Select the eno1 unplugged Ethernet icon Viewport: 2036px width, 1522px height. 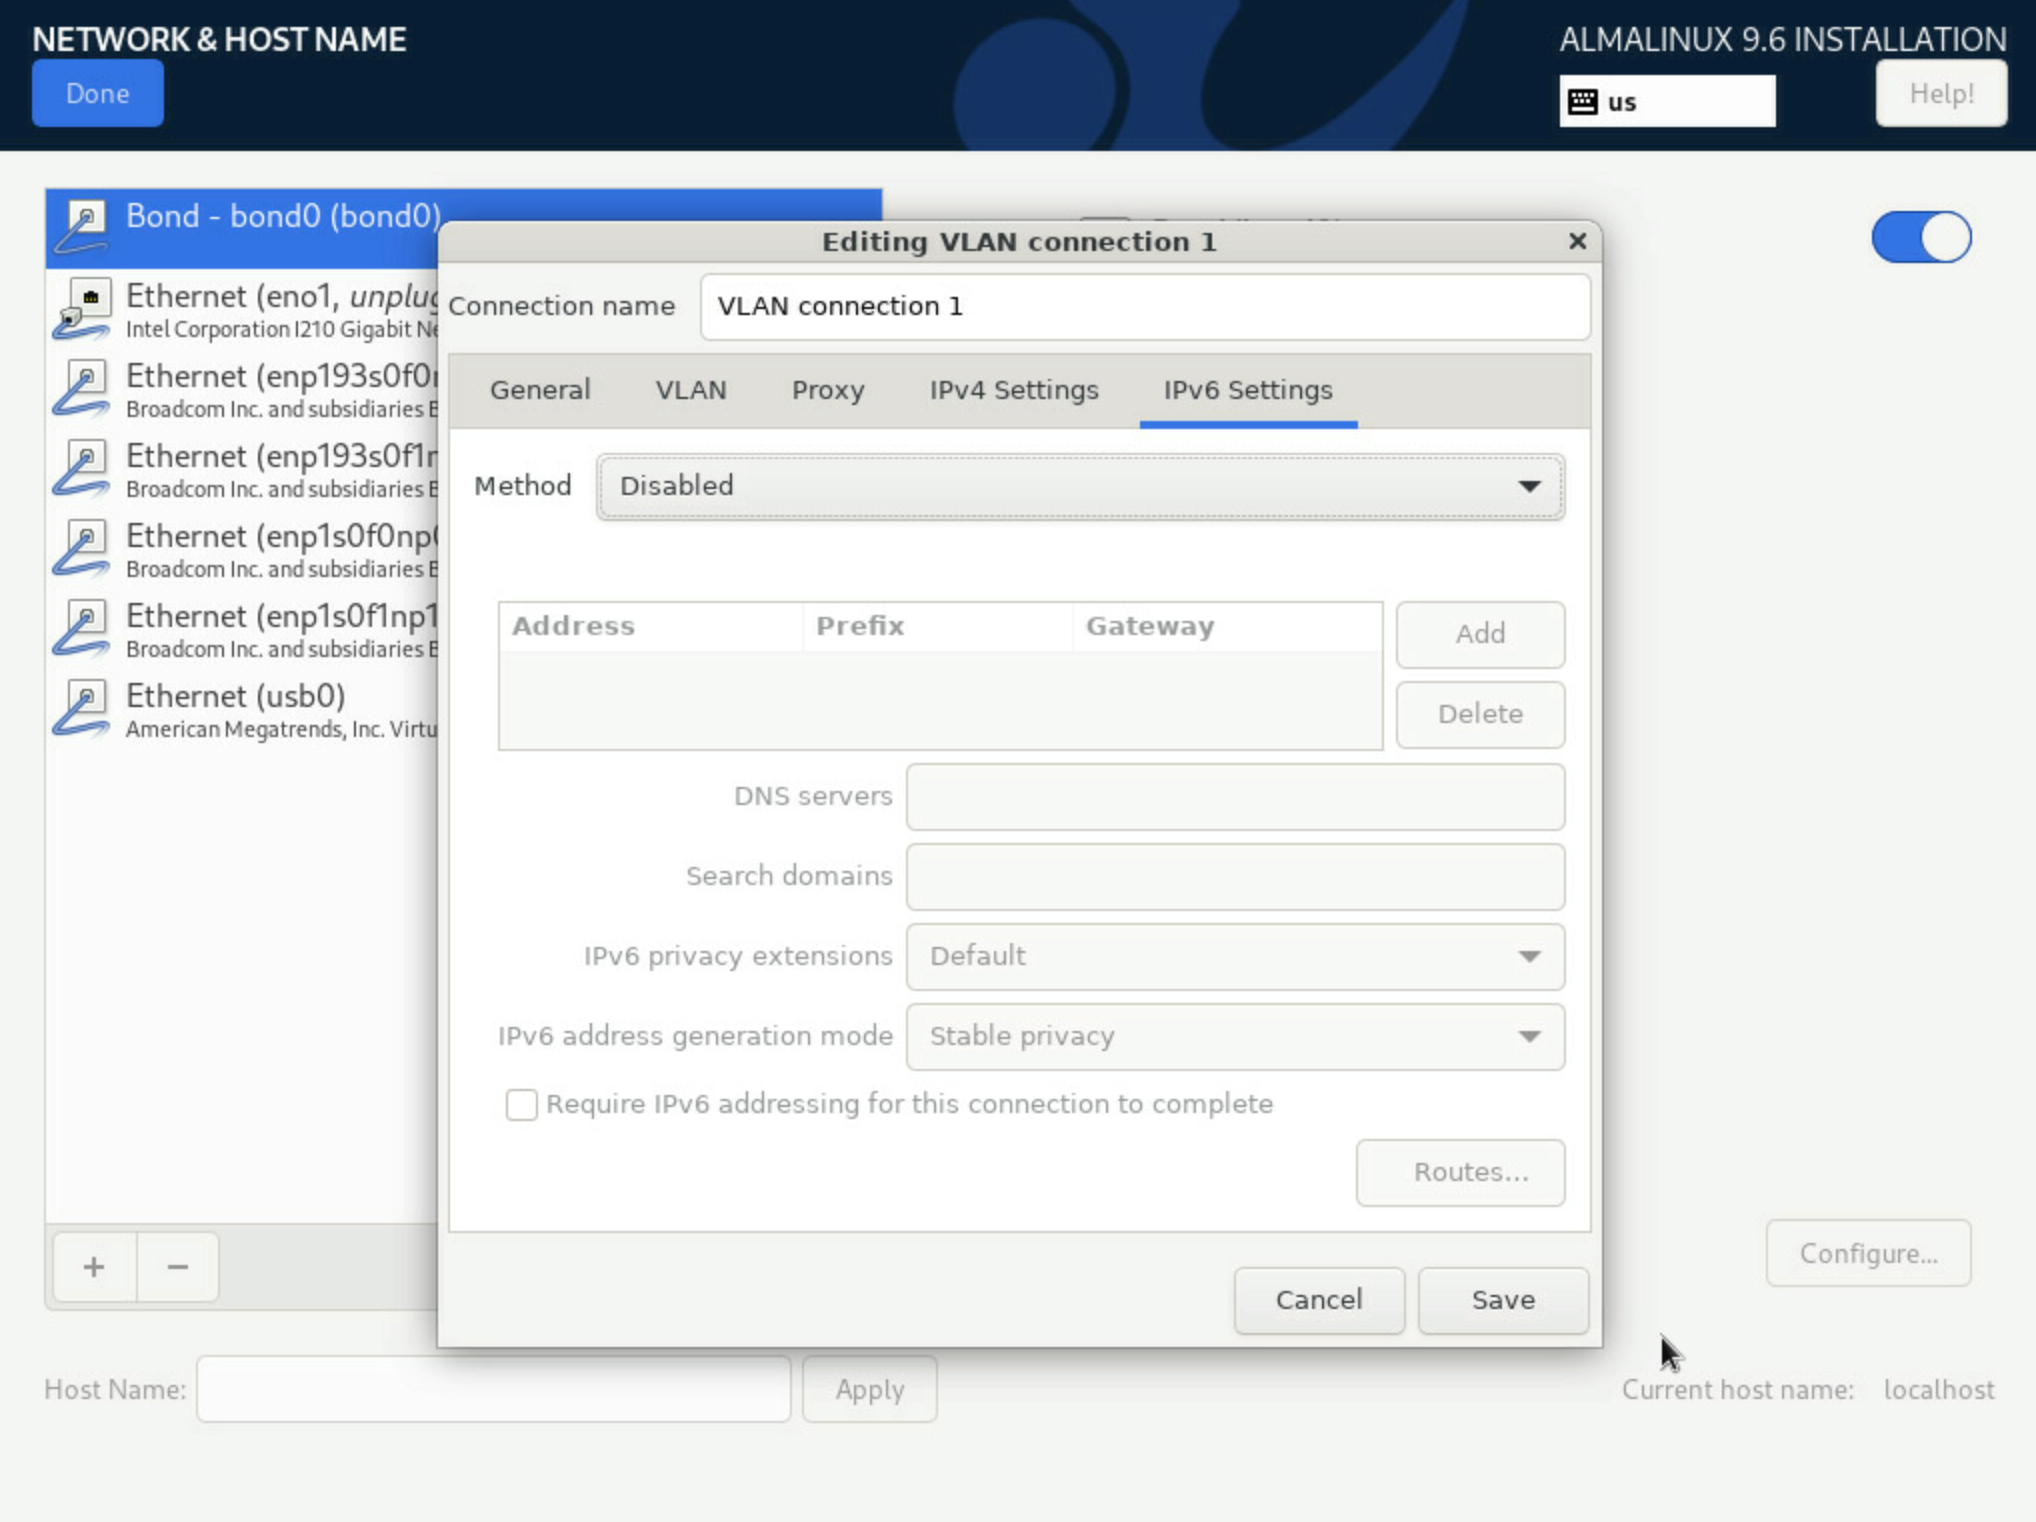82,308
